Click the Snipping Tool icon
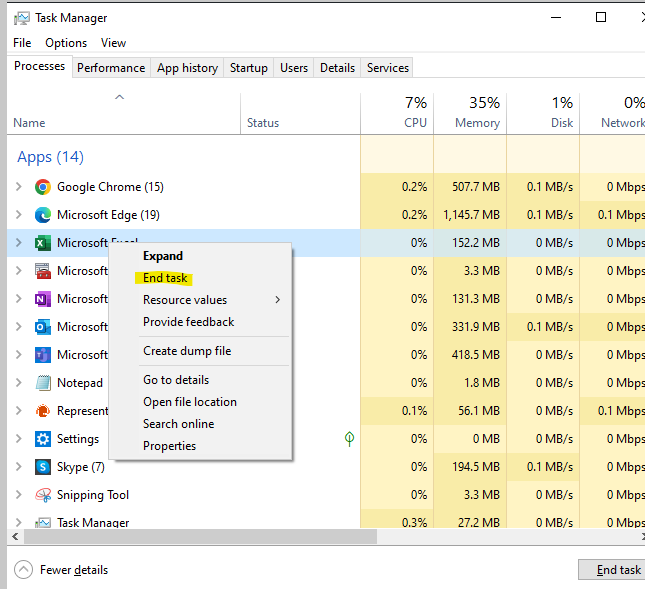Image resolution: width=645 pixels, height=589 pixels. click(x=43, y=494)
